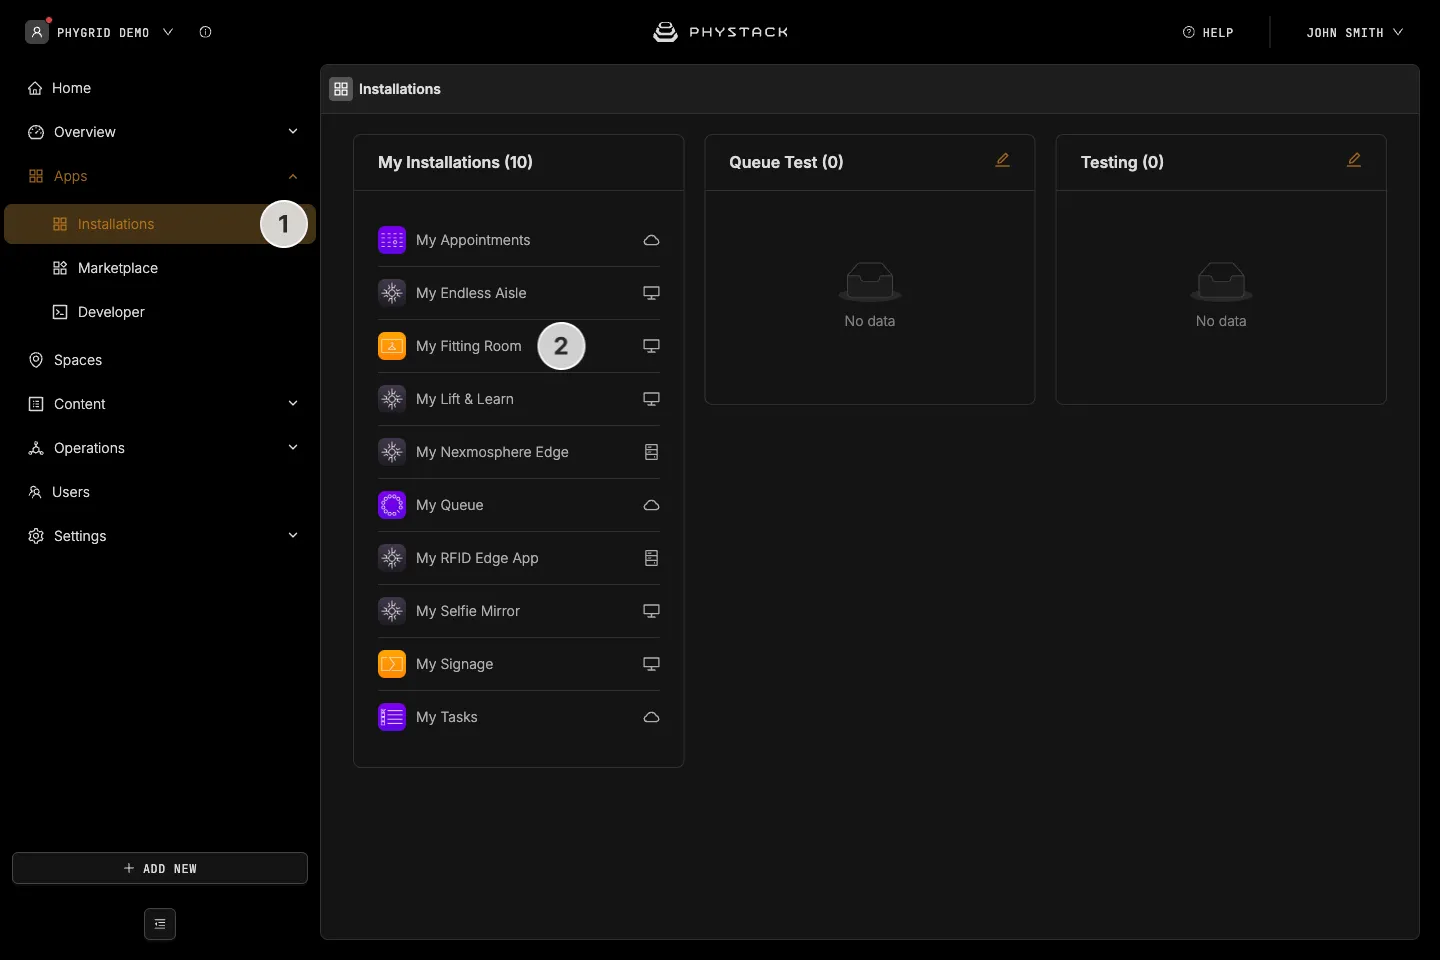Open the My RFID Edge App installation

[x=519, y=558]
